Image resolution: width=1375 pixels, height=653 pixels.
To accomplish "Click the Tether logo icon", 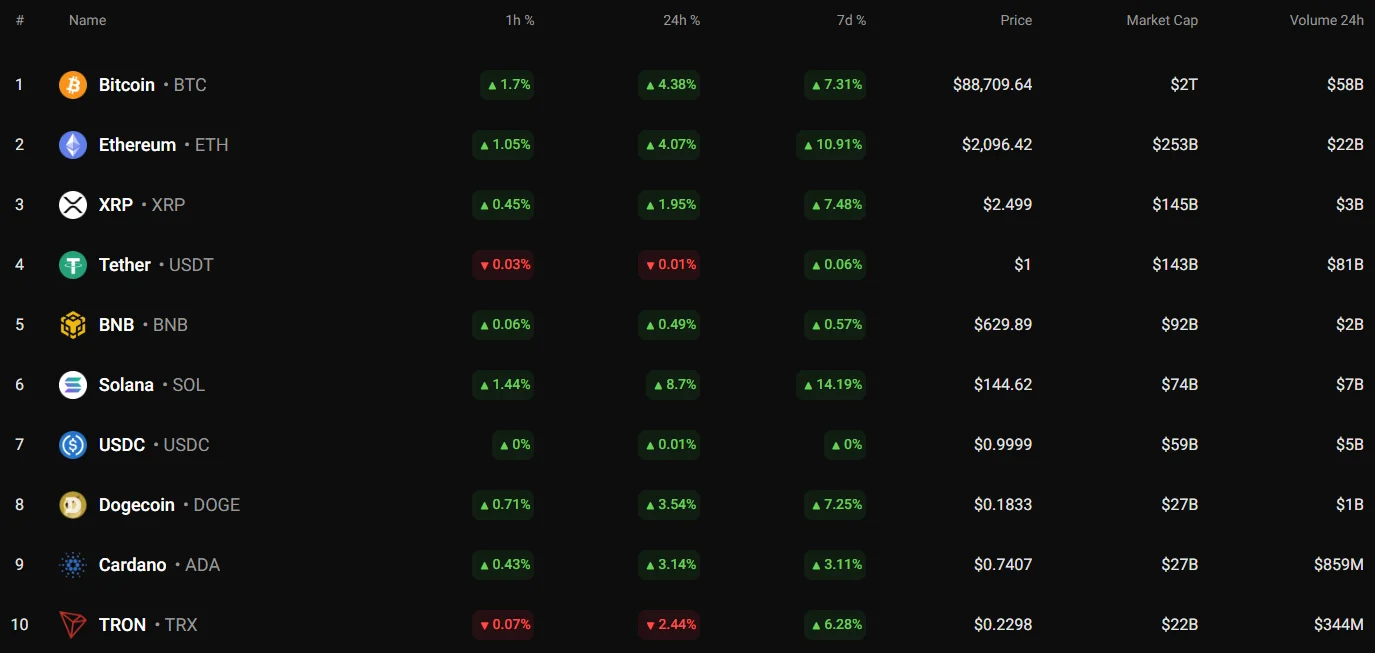I will pyautogui.click(x=73, y=265).
